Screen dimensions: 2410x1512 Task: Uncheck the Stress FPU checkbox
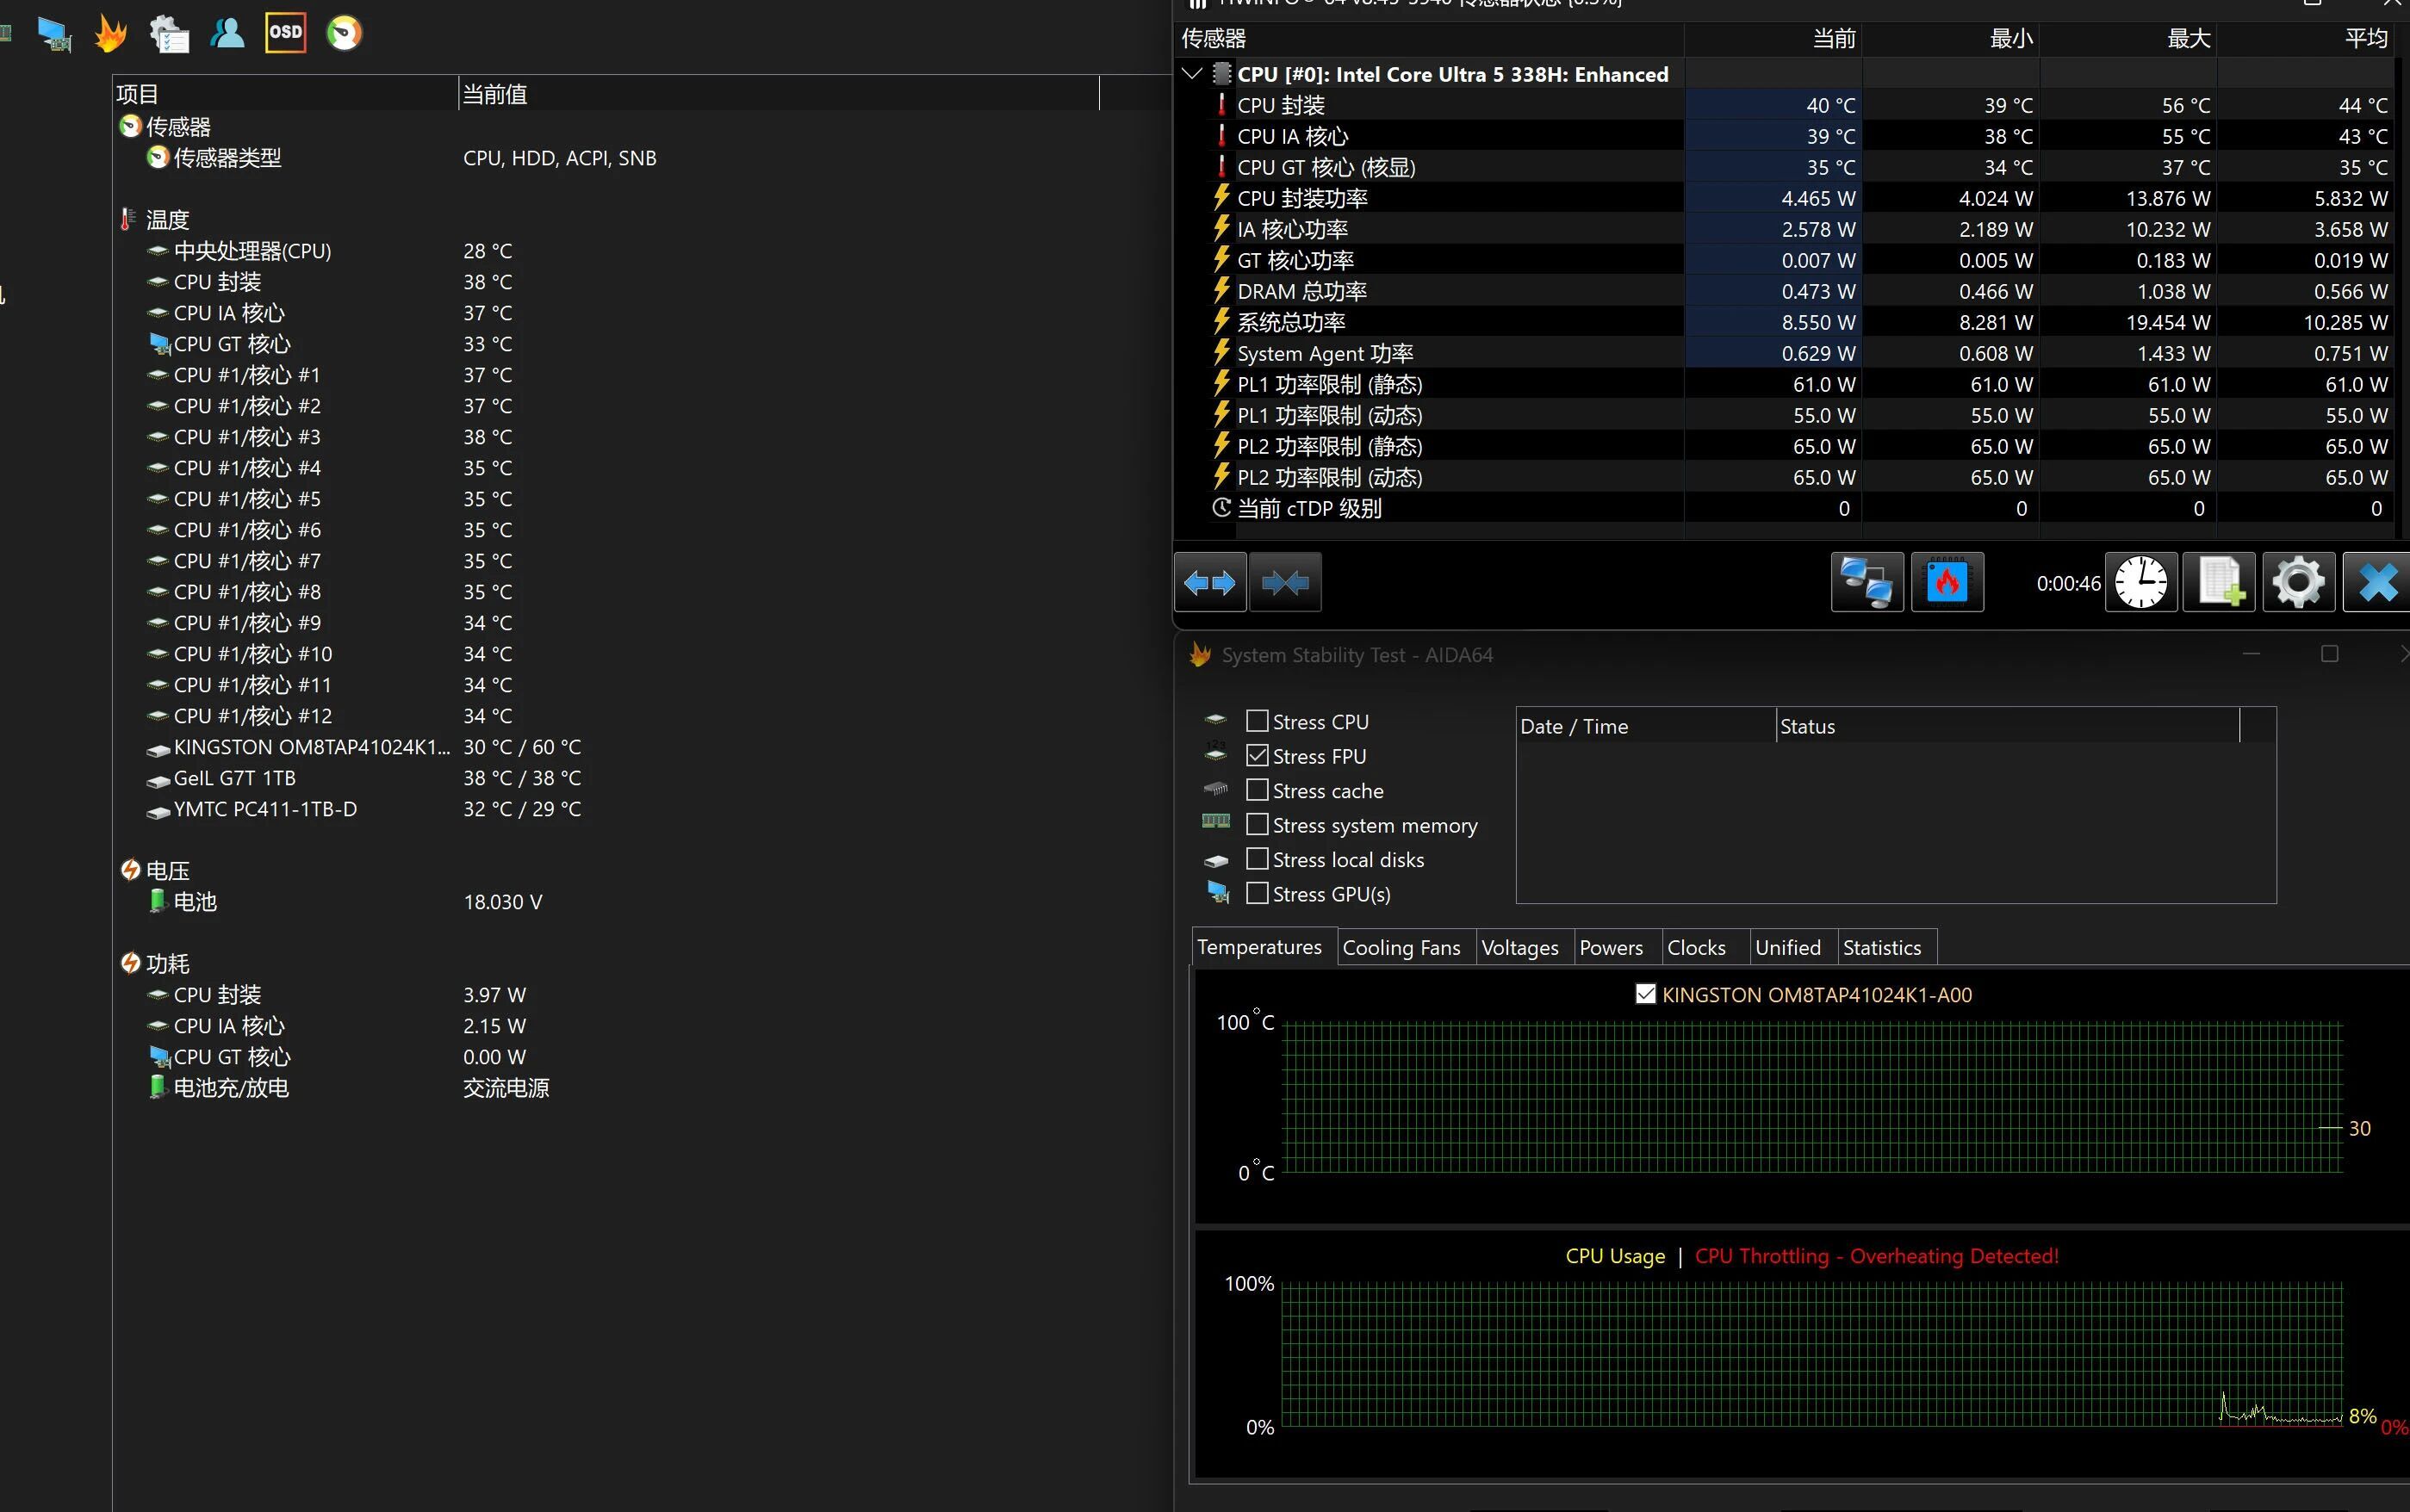click(1257, 756)
